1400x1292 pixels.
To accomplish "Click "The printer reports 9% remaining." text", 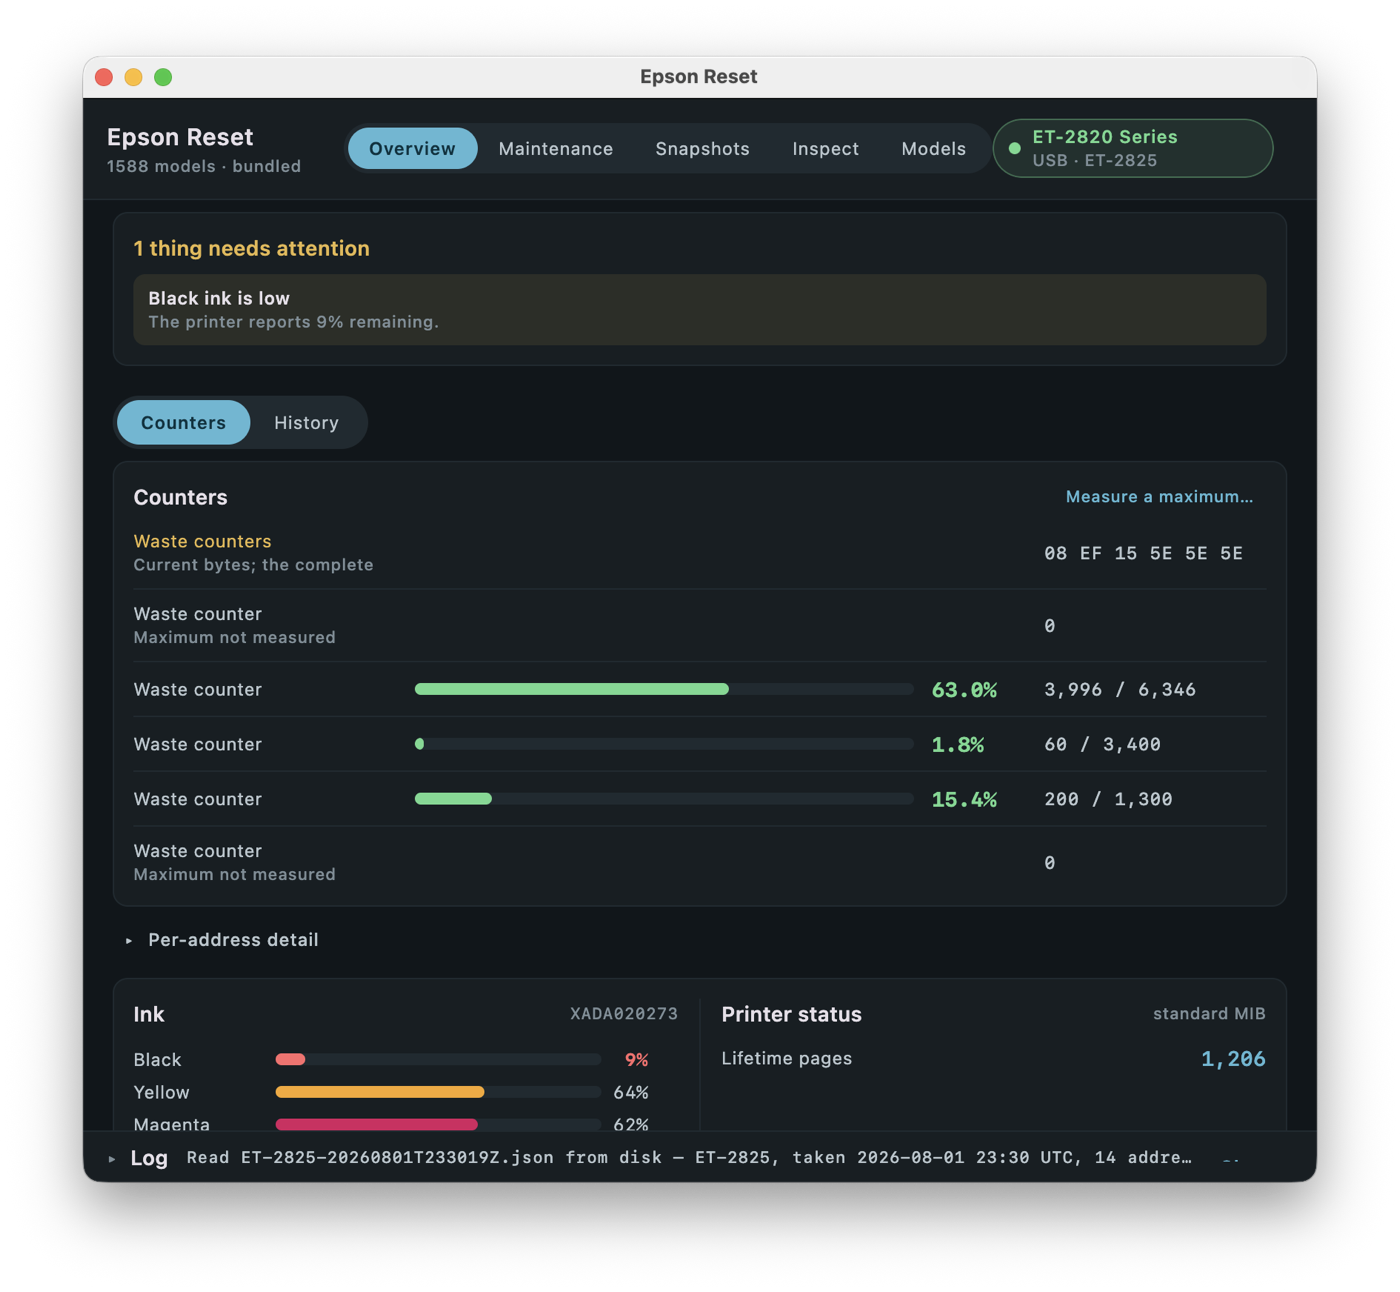I will [294, 322].
